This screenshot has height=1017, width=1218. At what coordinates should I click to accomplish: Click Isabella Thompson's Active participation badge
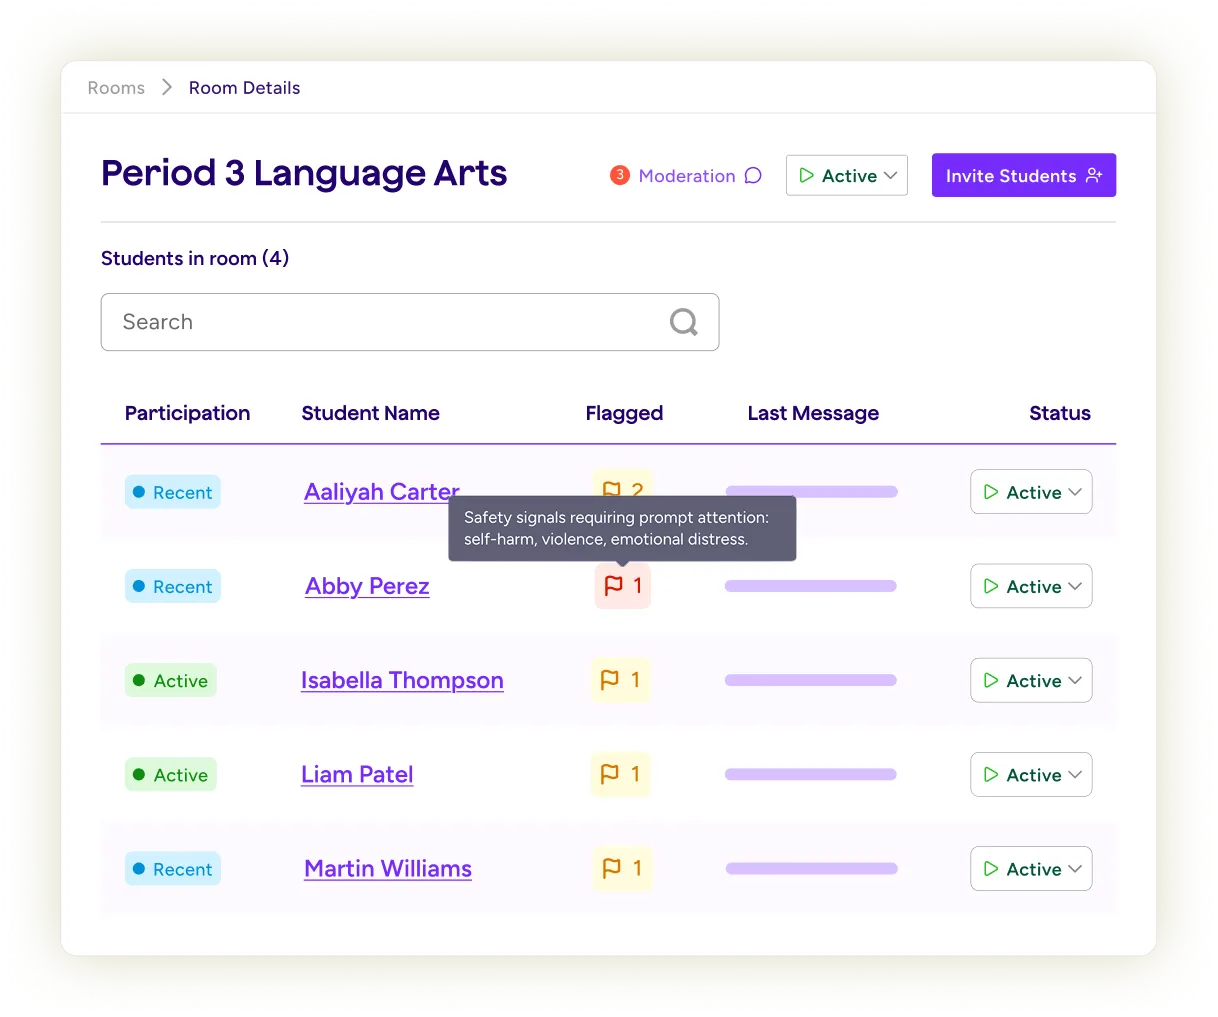point(171,680)
